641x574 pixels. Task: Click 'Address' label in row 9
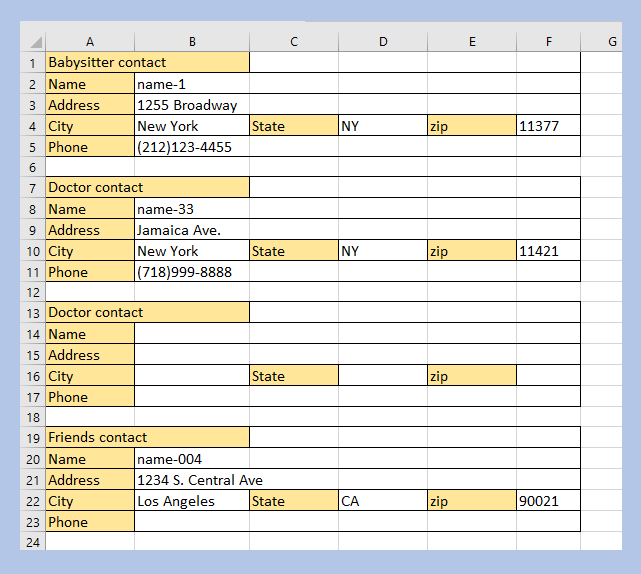point(90,229)
